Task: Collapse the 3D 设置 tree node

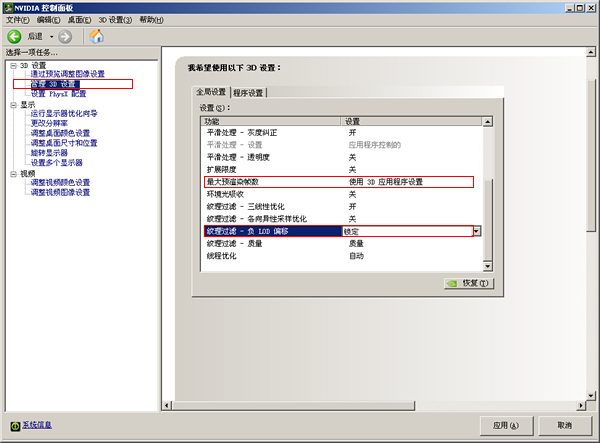Action: pyautogui.click(x=13, y=65)
